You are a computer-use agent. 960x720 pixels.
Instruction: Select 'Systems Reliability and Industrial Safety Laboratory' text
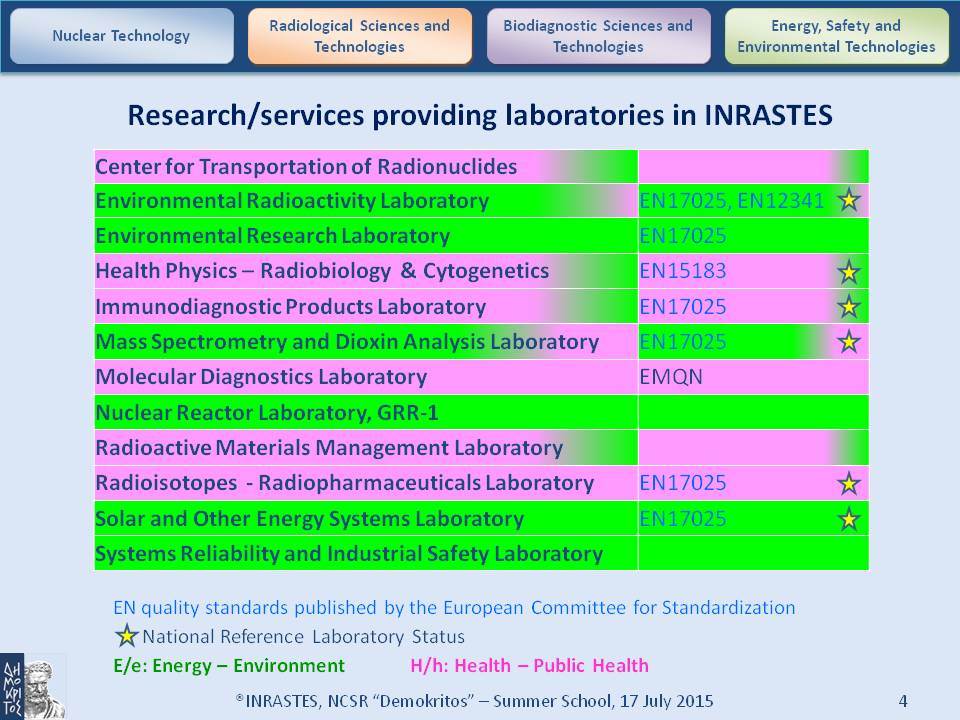349,553
